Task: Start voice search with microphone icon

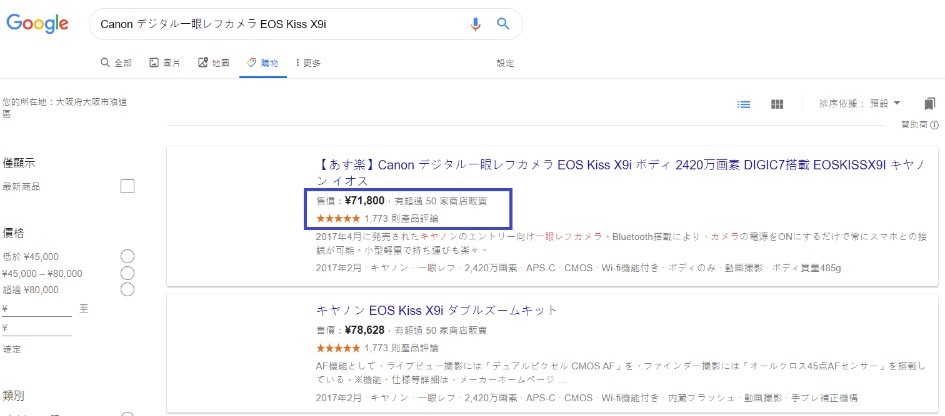Action: tap(476, 24)
